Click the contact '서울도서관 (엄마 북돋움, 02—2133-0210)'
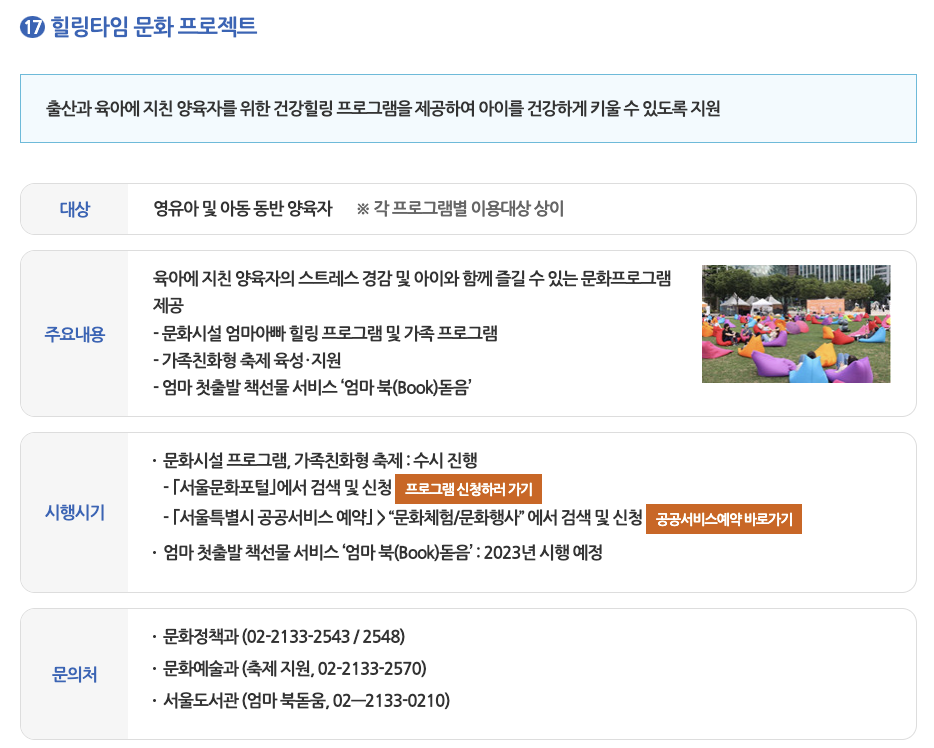Image resolution: width=934 pixels, height=748 pixels. point(306,700)
